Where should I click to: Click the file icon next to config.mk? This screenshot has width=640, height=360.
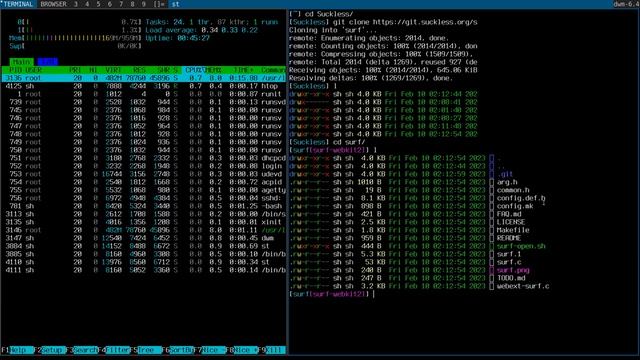[x=491, y=206]
